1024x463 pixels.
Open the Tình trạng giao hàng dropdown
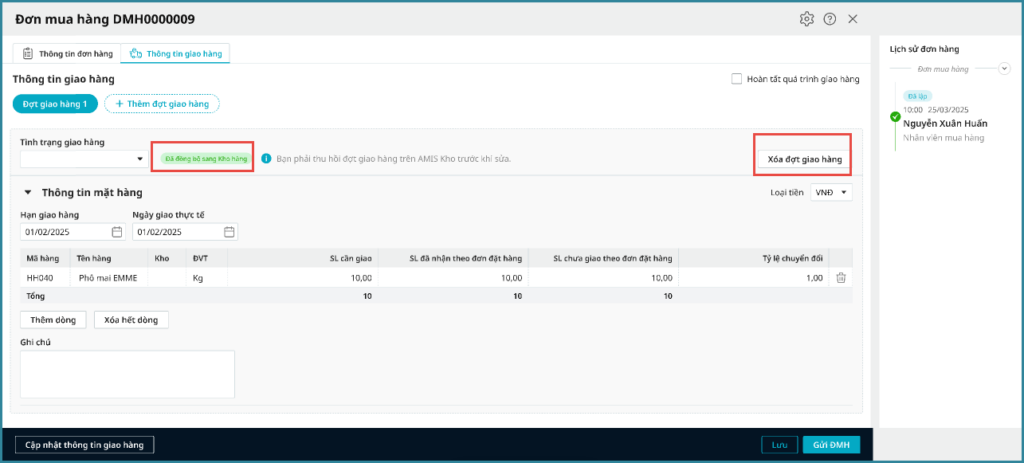pyautogui.click(x=84, y=159)
